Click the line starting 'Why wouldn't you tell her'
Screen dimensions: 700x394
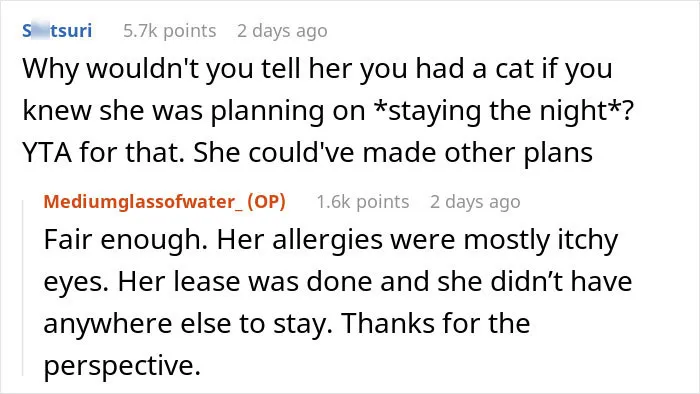317,69
